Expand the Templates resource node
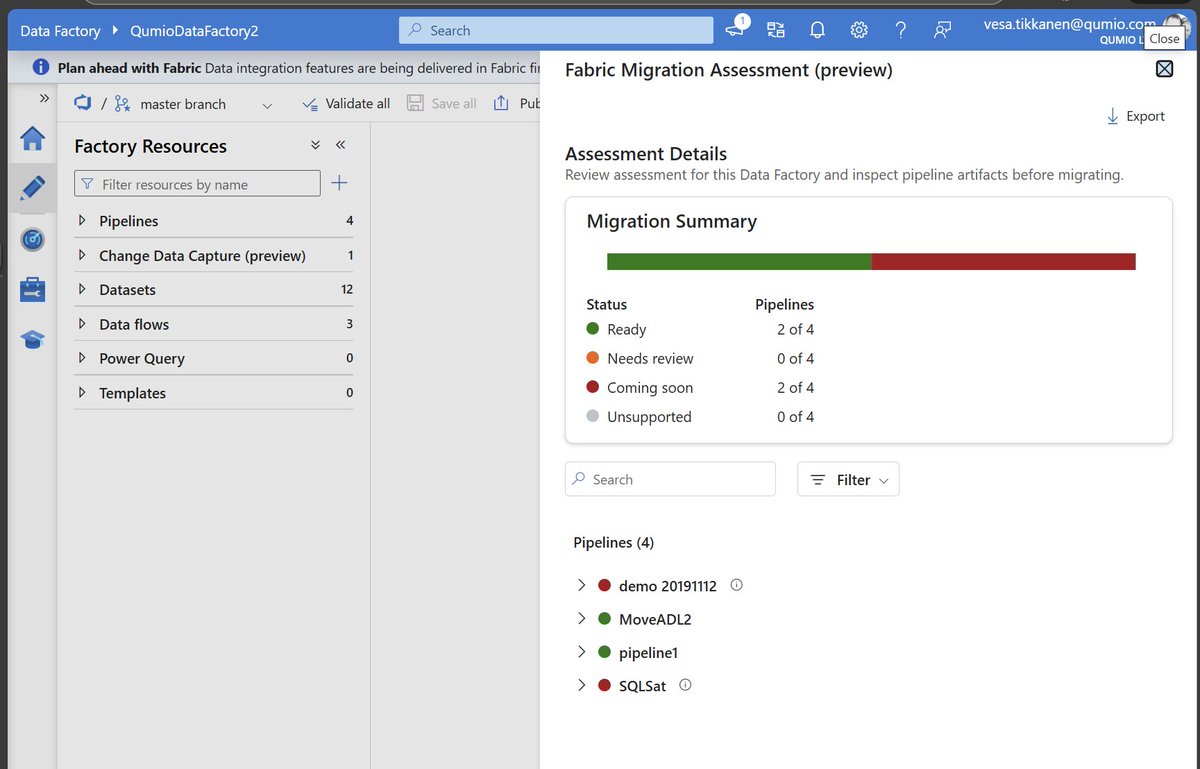1200x769 pixels. (82, 393)
